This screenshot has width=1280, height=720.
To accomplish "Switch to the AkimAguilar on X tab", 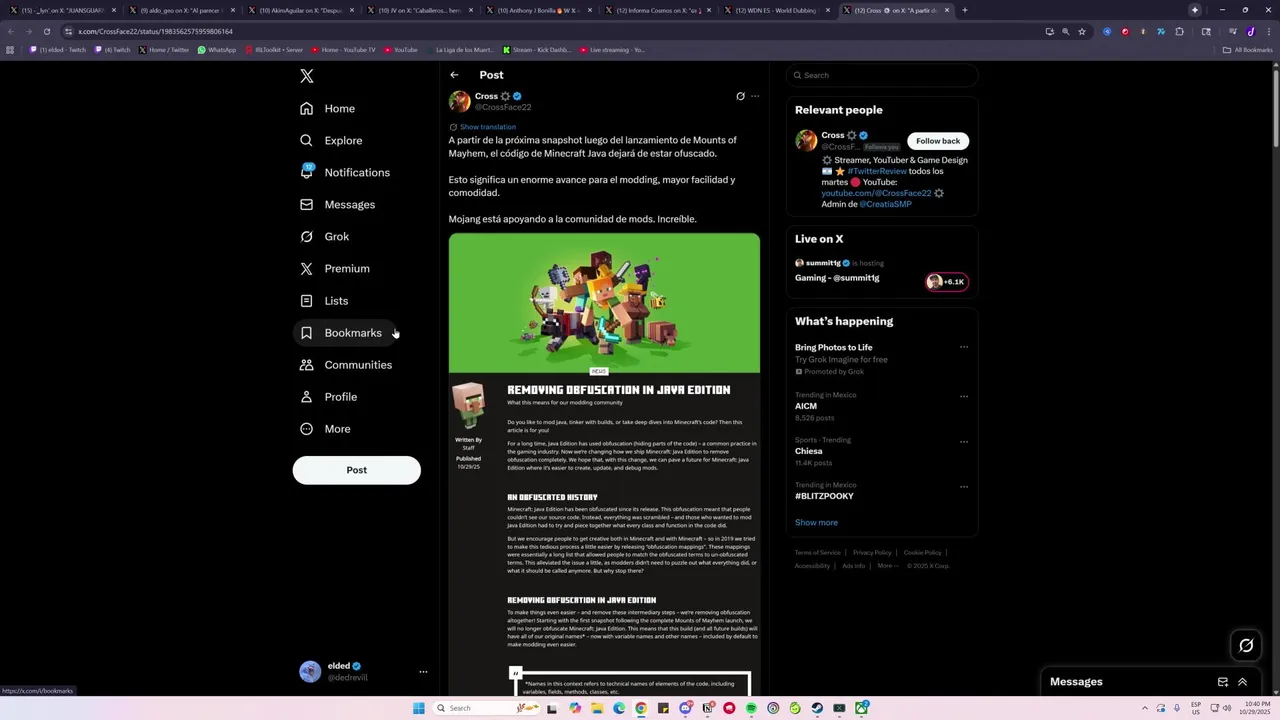I will tap(300, 10).
